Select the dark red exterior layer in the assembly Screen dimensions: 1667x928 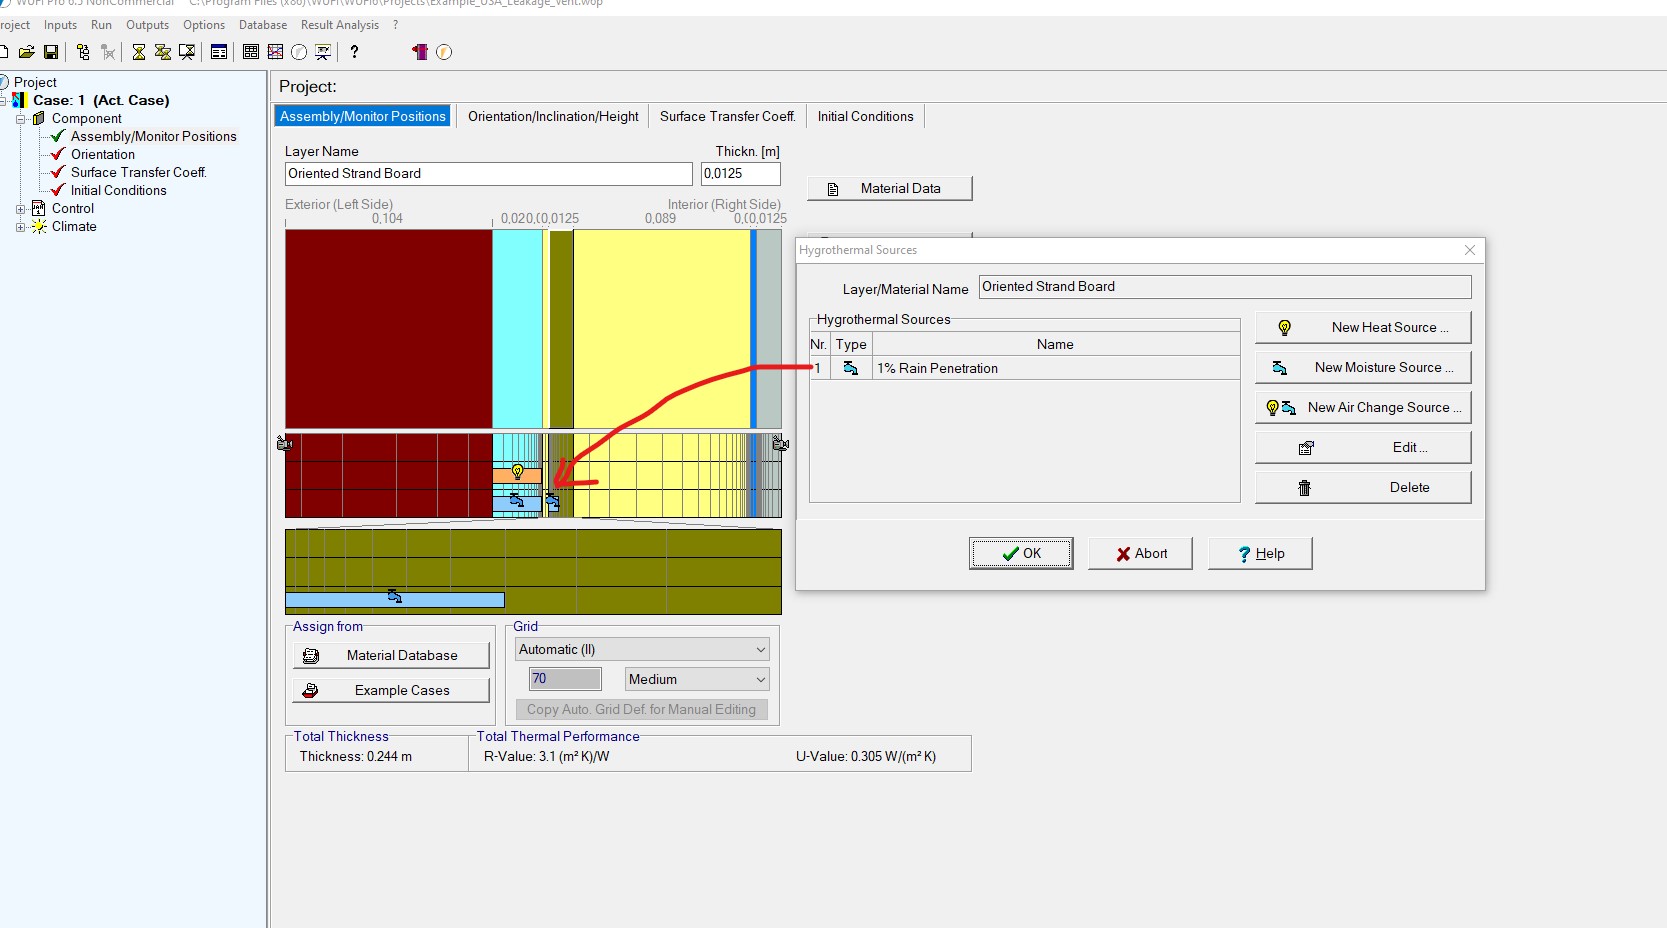tap(388, 328)
